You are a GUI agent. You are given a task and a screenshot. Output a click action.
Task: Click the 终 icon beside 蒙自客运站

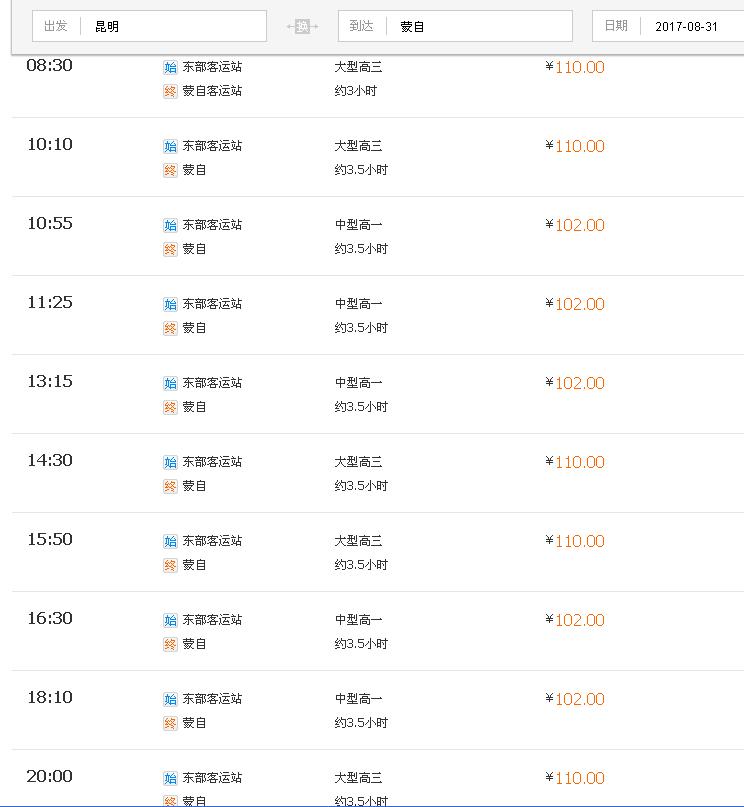click(170, 92)
